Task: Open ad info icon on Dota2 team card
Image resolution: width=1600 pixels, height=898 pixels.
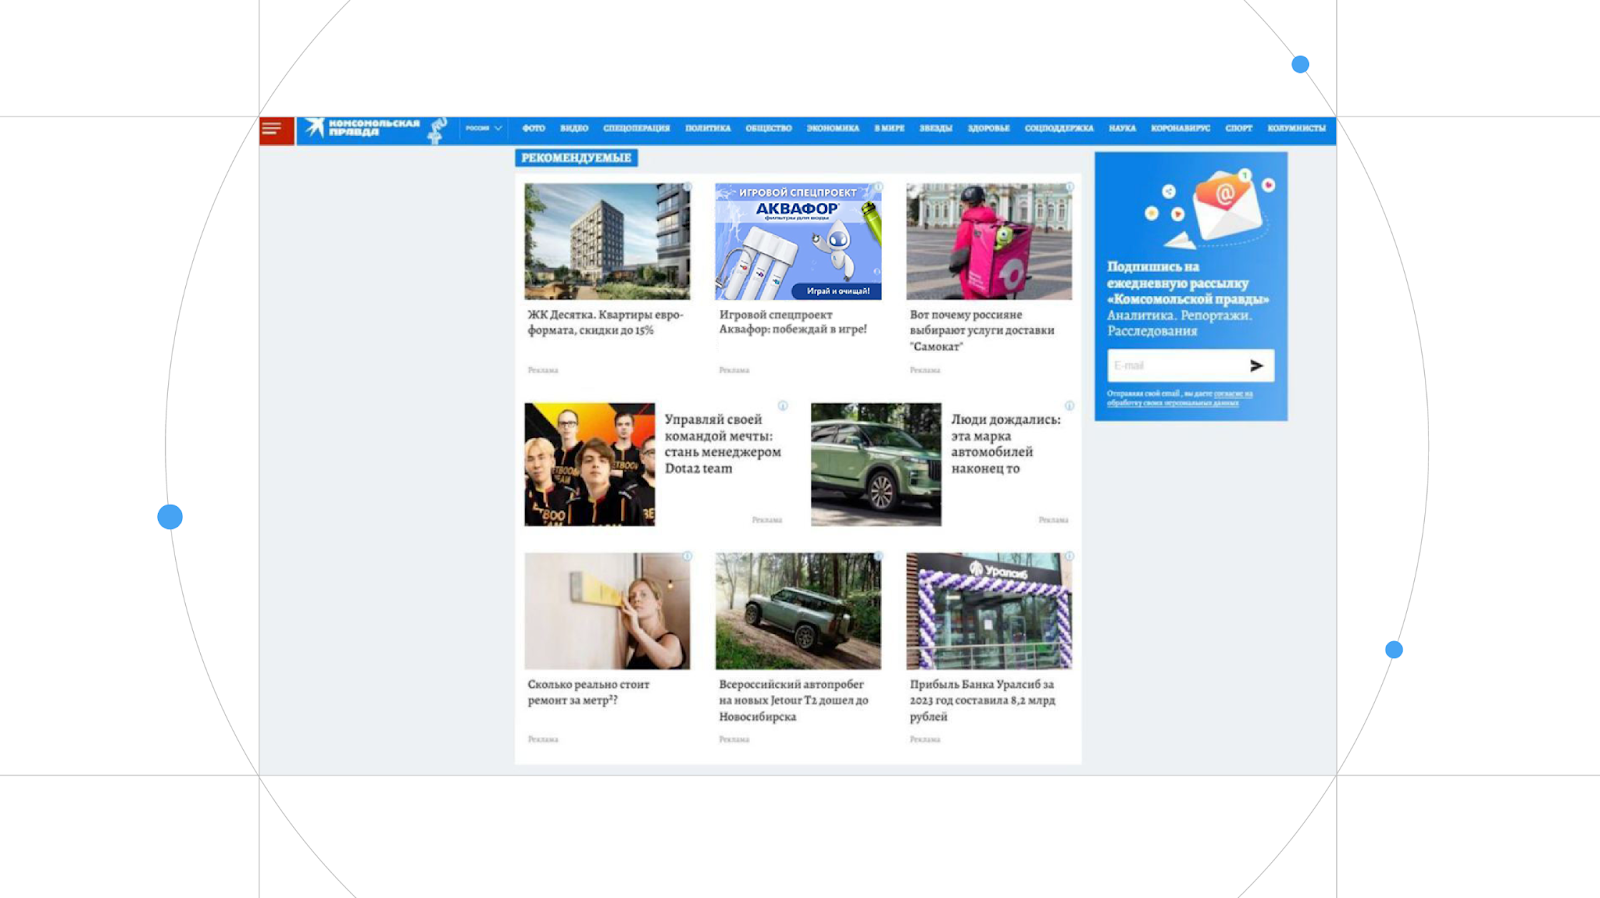Action: click(x=783, y=406)
